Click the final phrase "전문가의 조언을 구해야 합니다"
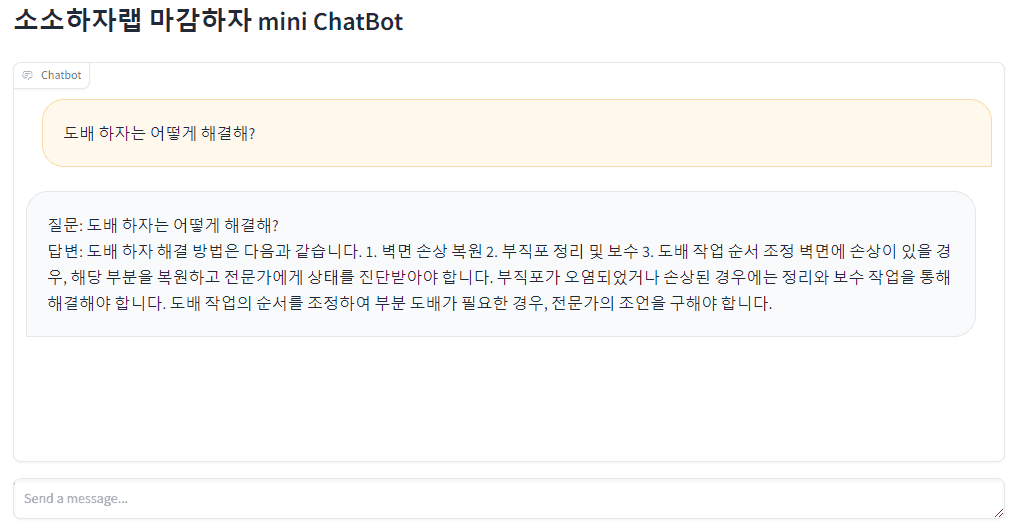The image size is (1018, 532). coord(662,303)
